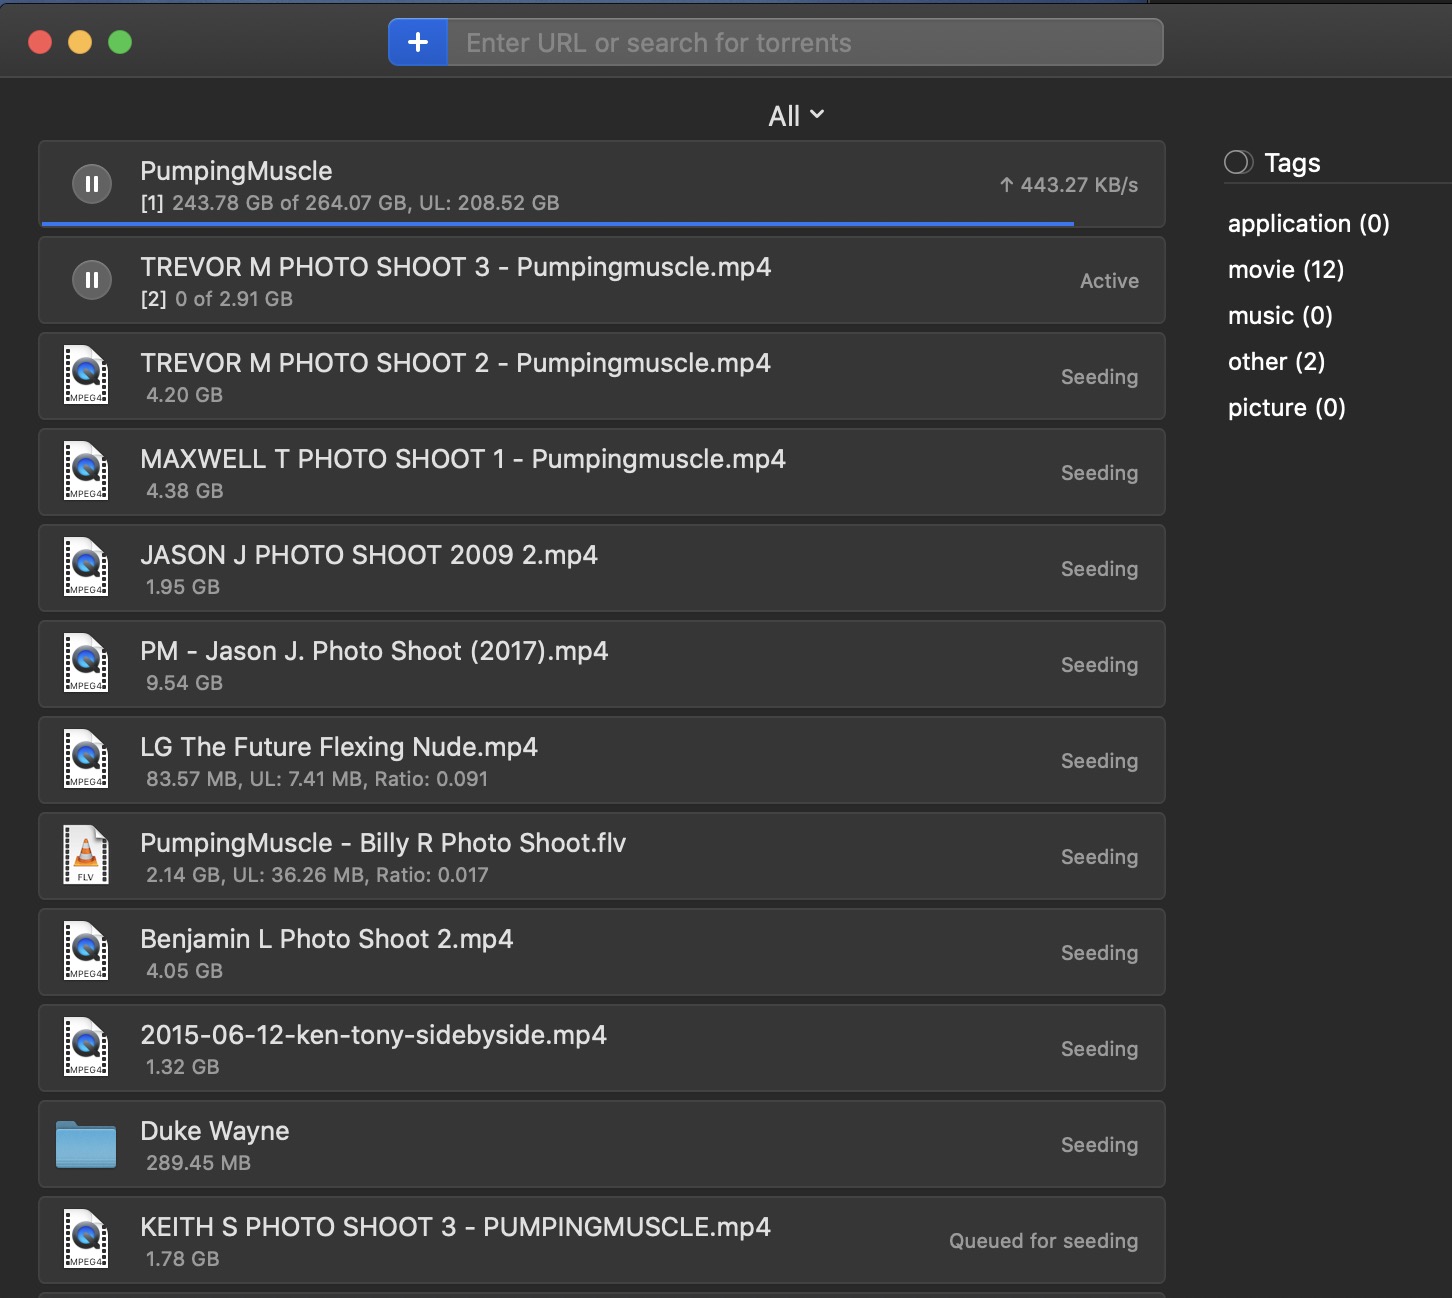The height and width of the screenshot is (1298, 1452).
Task: Select the other tag filter
Action: point(1276,361)
